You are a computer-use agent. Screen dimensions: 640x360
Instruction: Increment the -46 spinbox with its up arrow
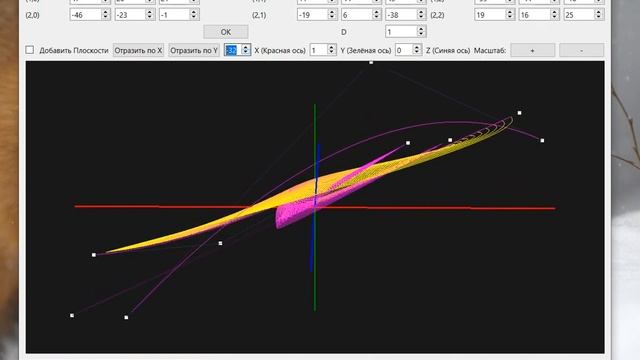coord(106,12)
